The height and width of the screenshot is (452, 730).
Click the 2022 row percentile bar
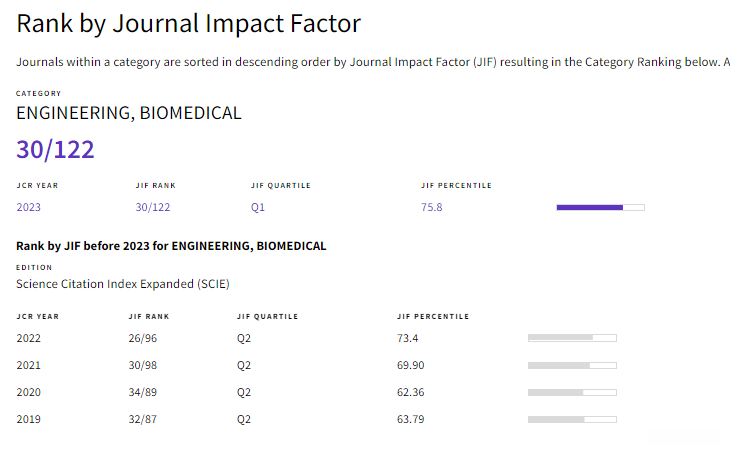click(572, 338)
